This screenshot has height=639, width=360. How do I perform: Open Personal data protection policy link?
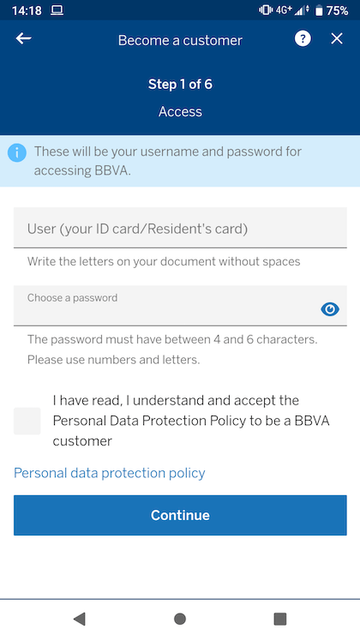point(109,473)
